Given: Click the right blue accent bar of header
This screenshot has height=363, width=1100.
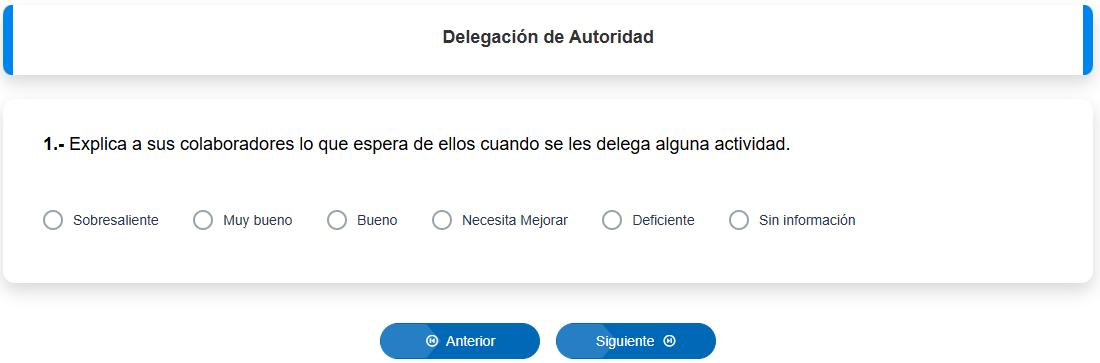Looking at the screenshot, I should 1088,39.
